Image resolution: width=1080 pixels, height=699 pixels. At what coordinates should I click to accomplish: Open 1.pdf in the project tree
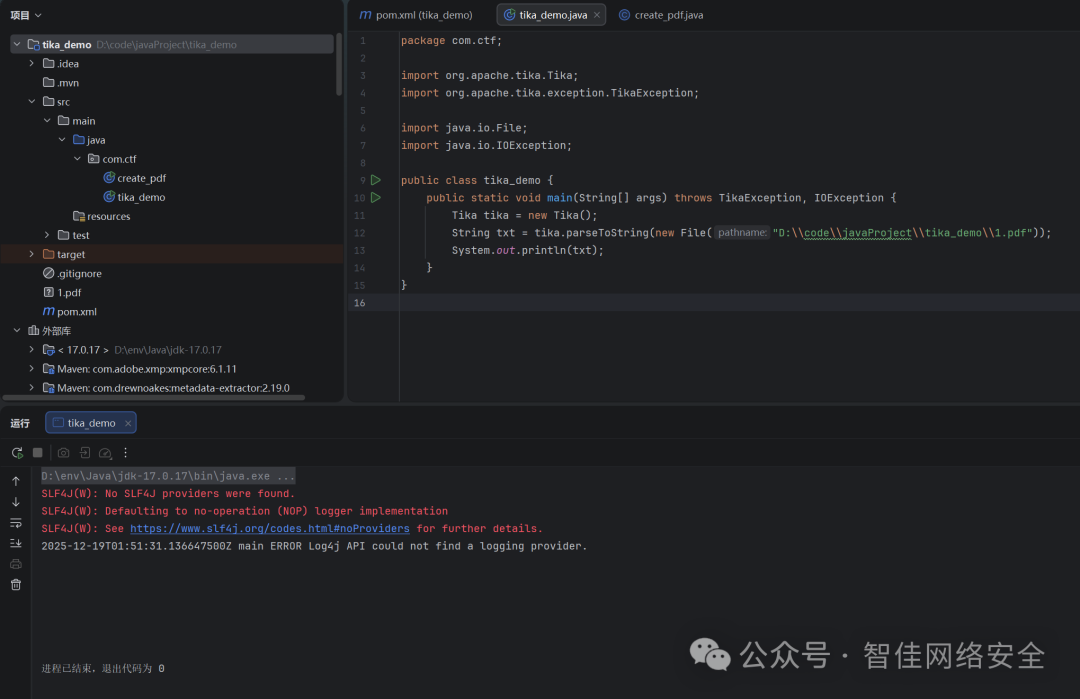pos(69,293)
